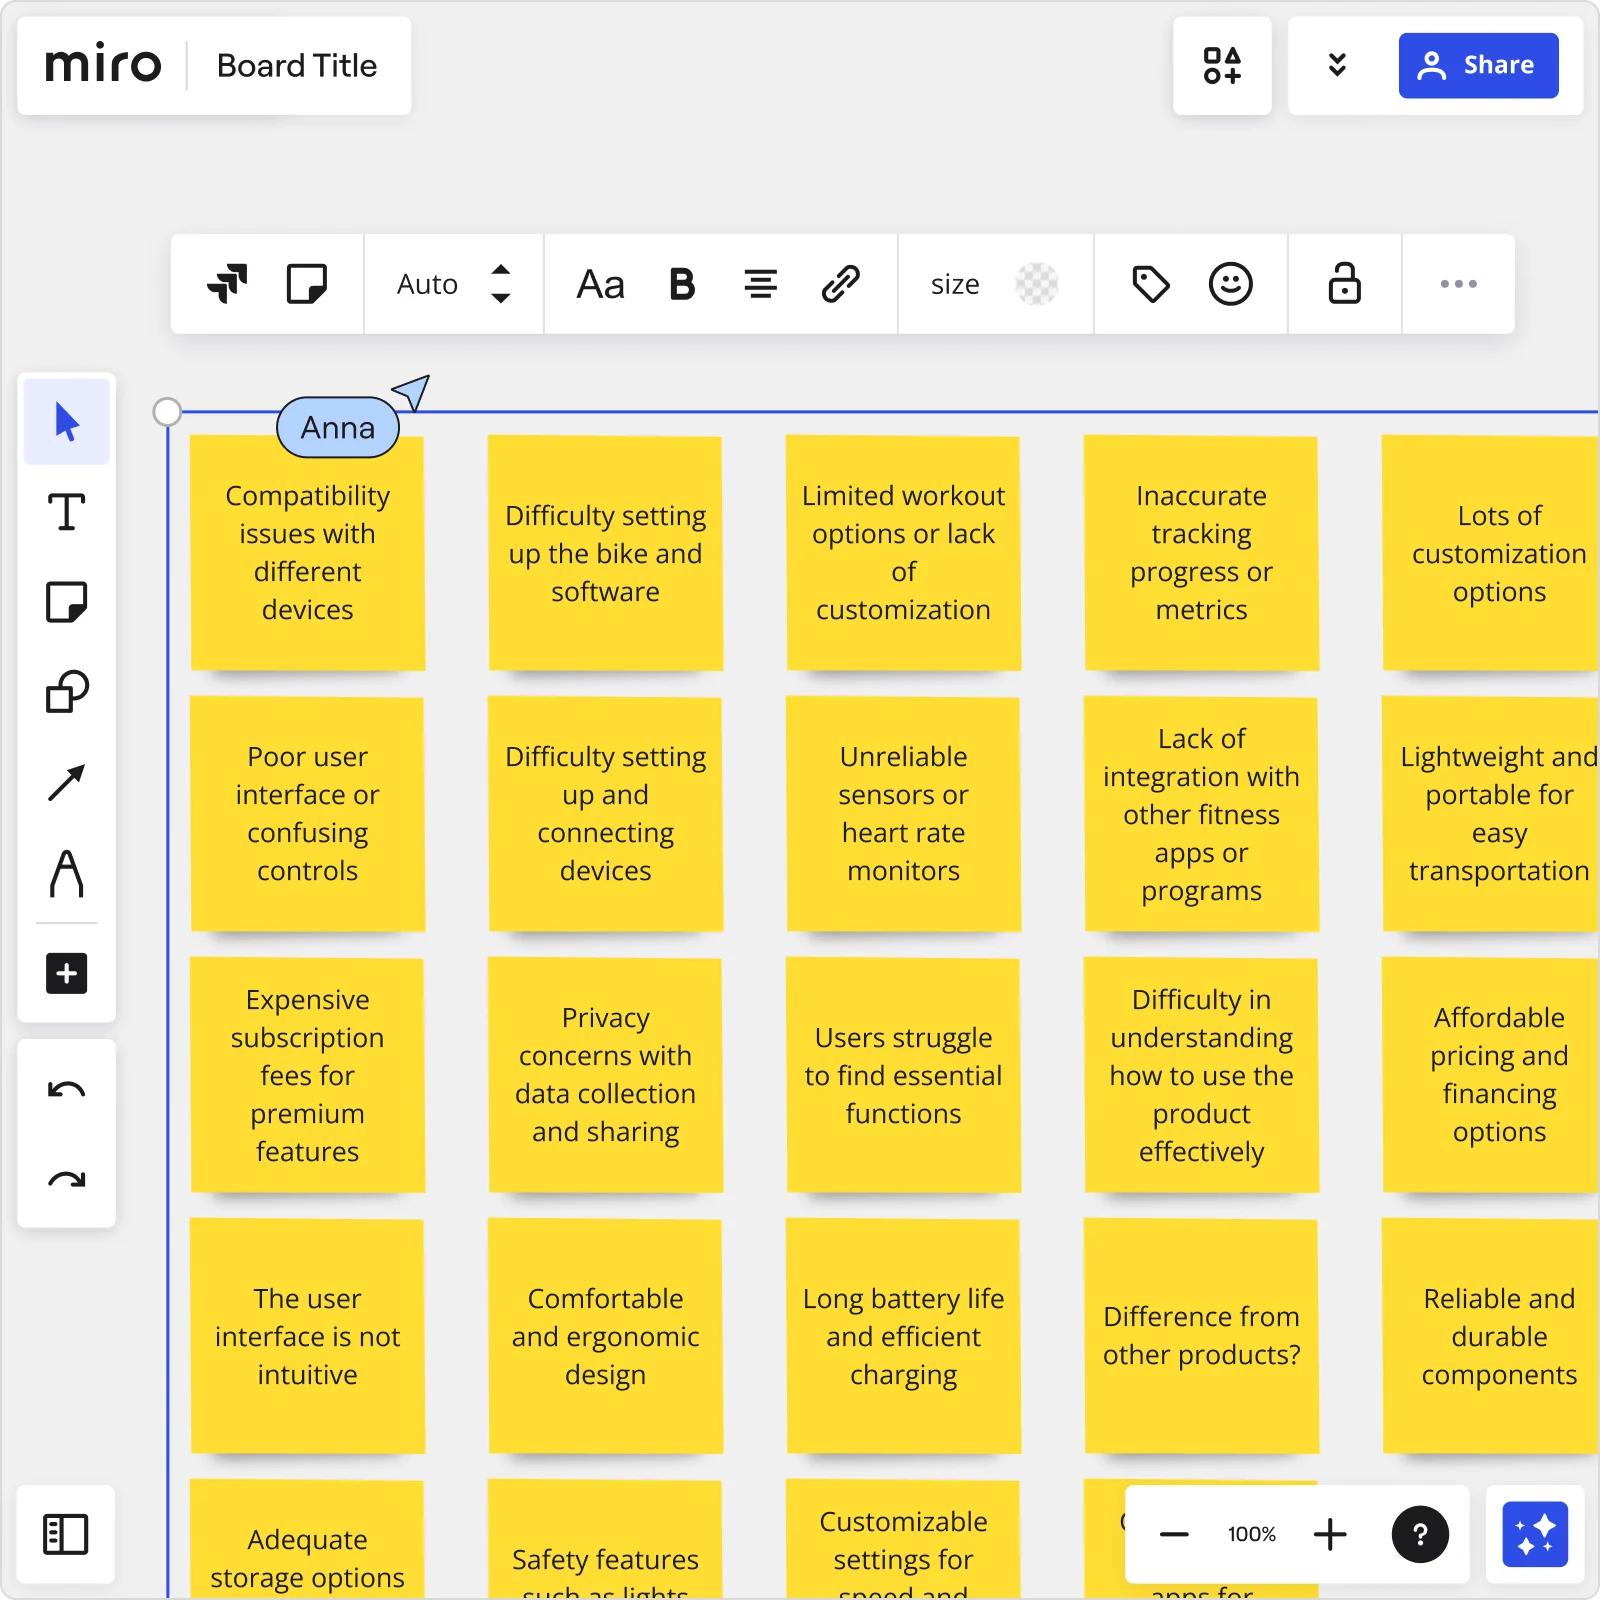Open help with the question mark button
Image resolution: width=1600 pixels, height=1600 pixels.
point(1419,1535)
